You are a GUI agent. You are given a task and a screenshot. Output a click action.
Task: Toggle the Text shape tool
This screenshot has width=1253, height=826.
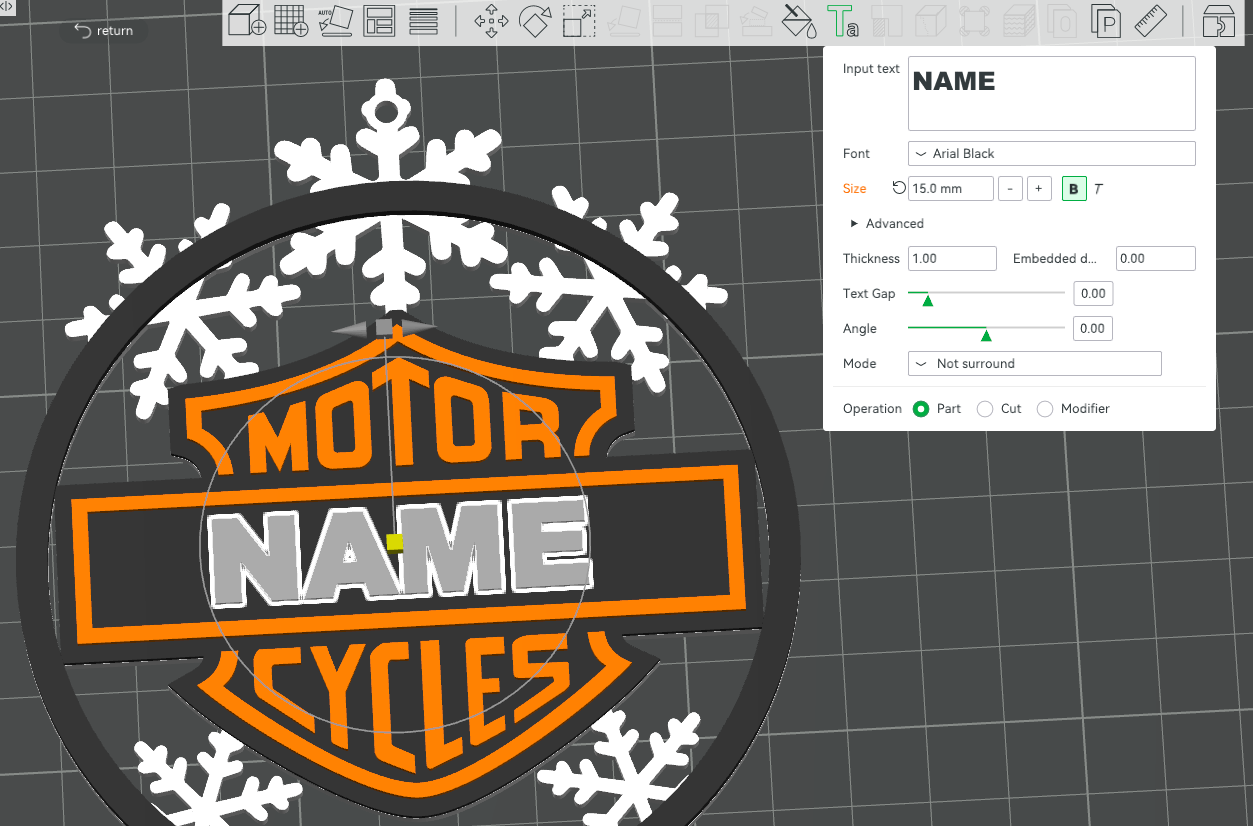842,21
